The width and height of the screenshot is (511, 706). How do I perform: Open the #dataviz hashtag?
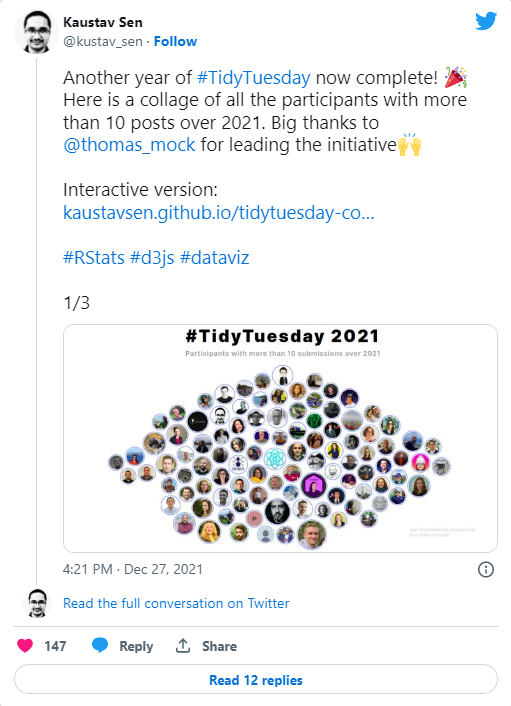point(214,258)
